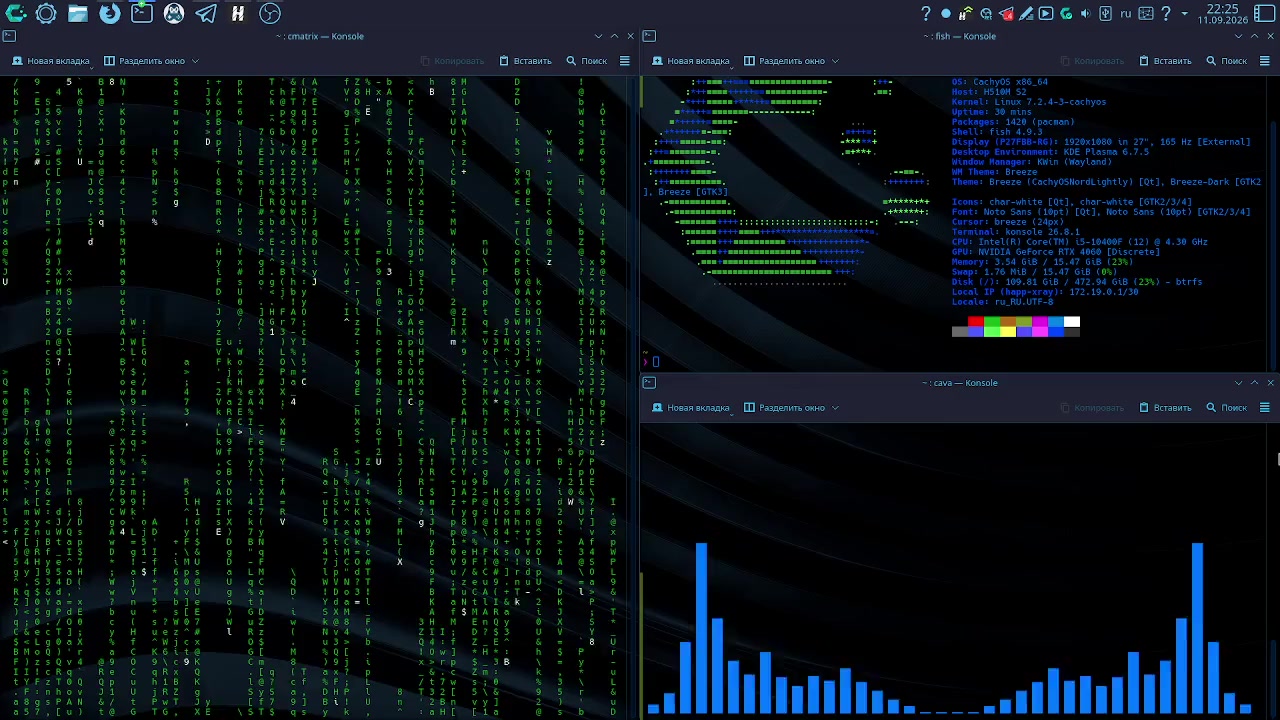Switch the ru keyboard layout indicator

[1126, 14]
